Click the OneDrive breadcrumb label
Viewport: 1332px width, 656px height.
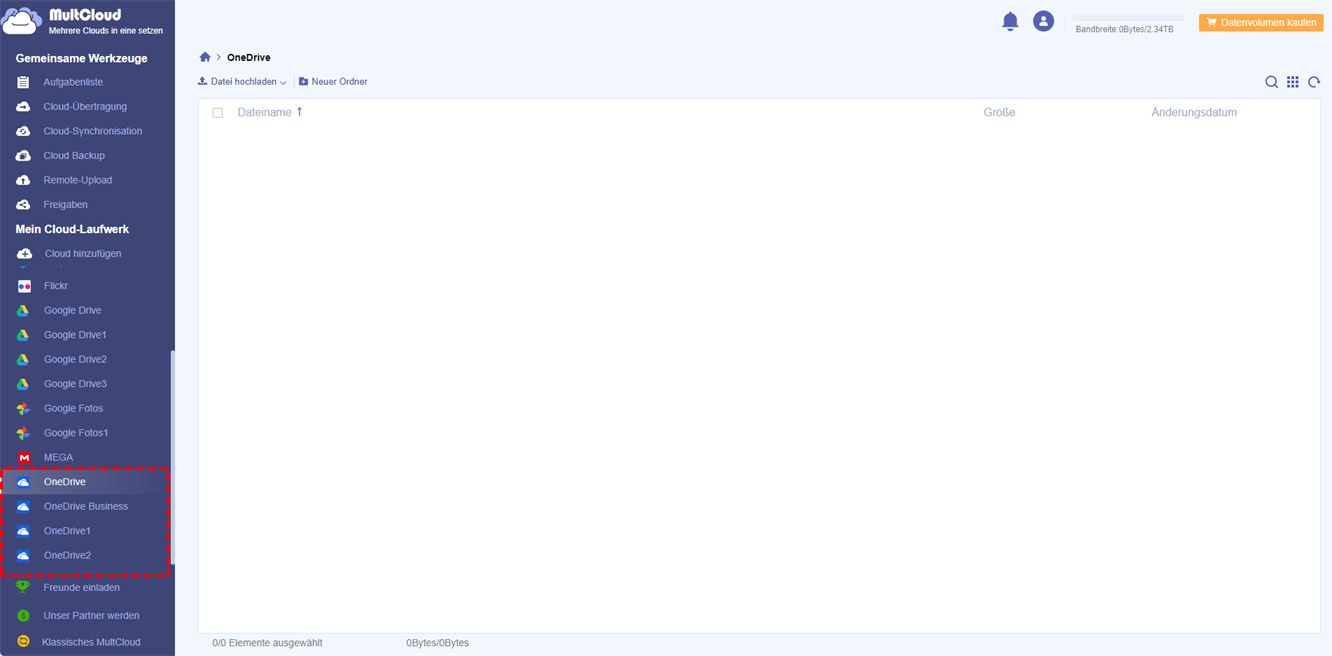click(x=249, y=57)
